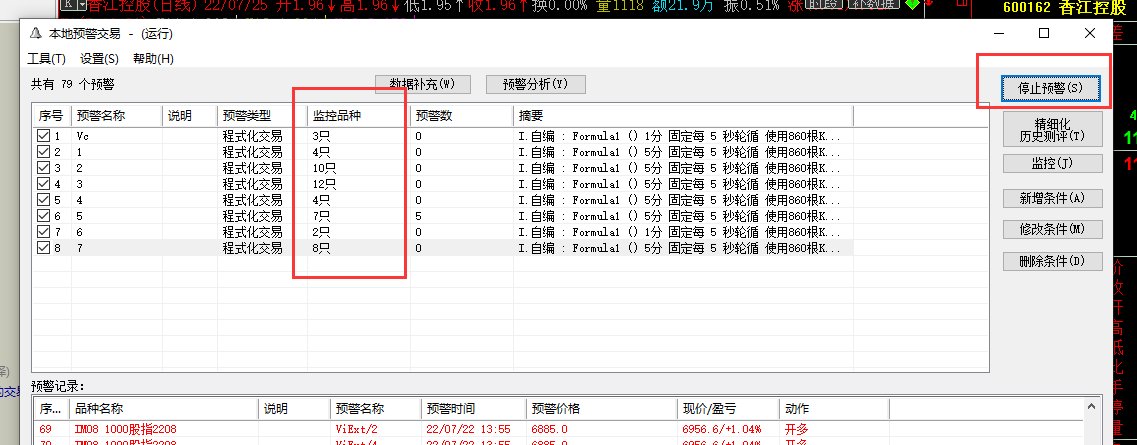Minimize the 本地预警交易 window
Screen dimensions: 1137x445
(x=999, y=33)
